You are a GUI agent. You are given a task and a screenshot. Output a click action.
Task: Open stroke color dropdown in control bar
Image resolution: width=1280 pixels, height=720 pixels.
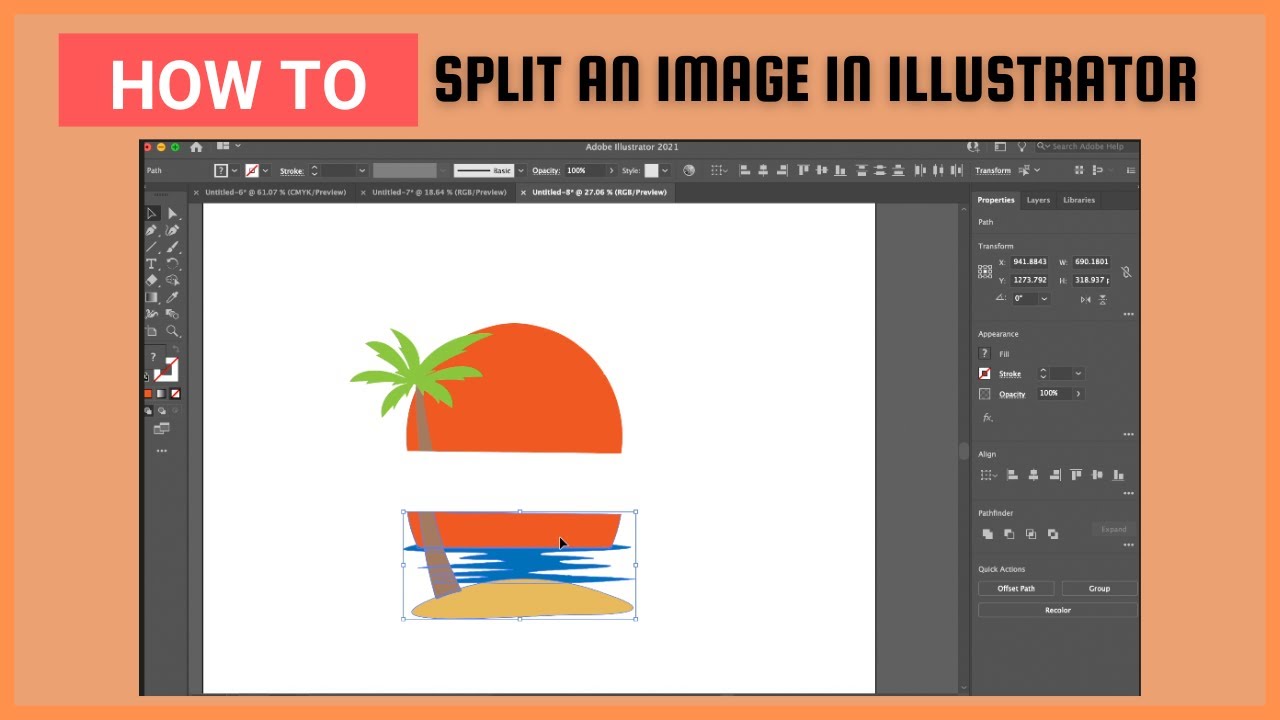(x=266, y=171)
